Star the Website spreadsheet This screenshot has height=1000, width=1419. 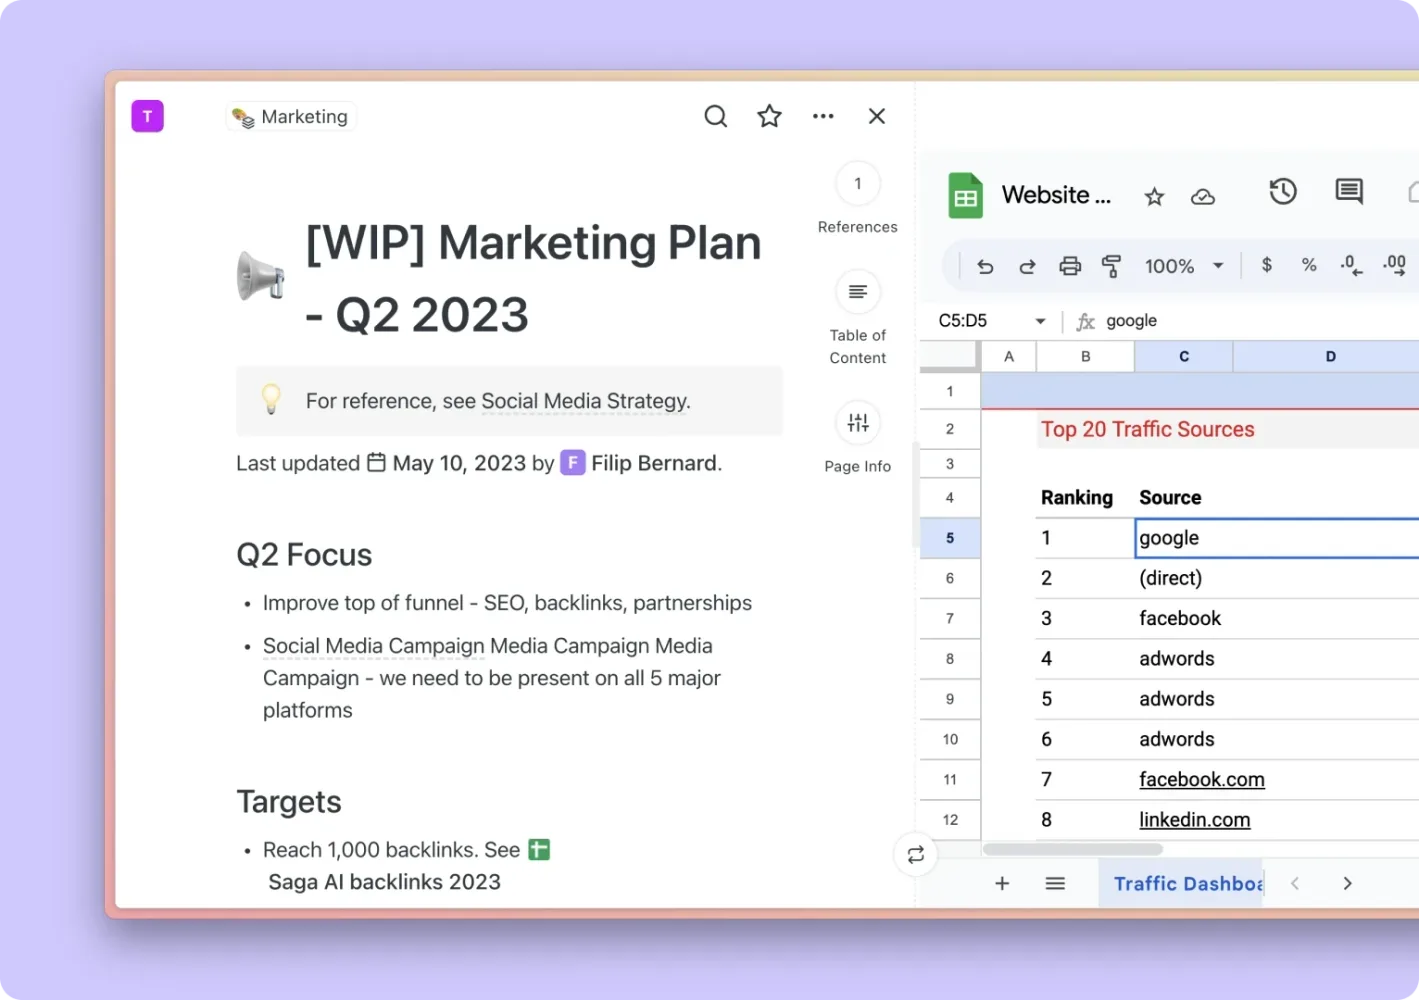(1154, 197)
